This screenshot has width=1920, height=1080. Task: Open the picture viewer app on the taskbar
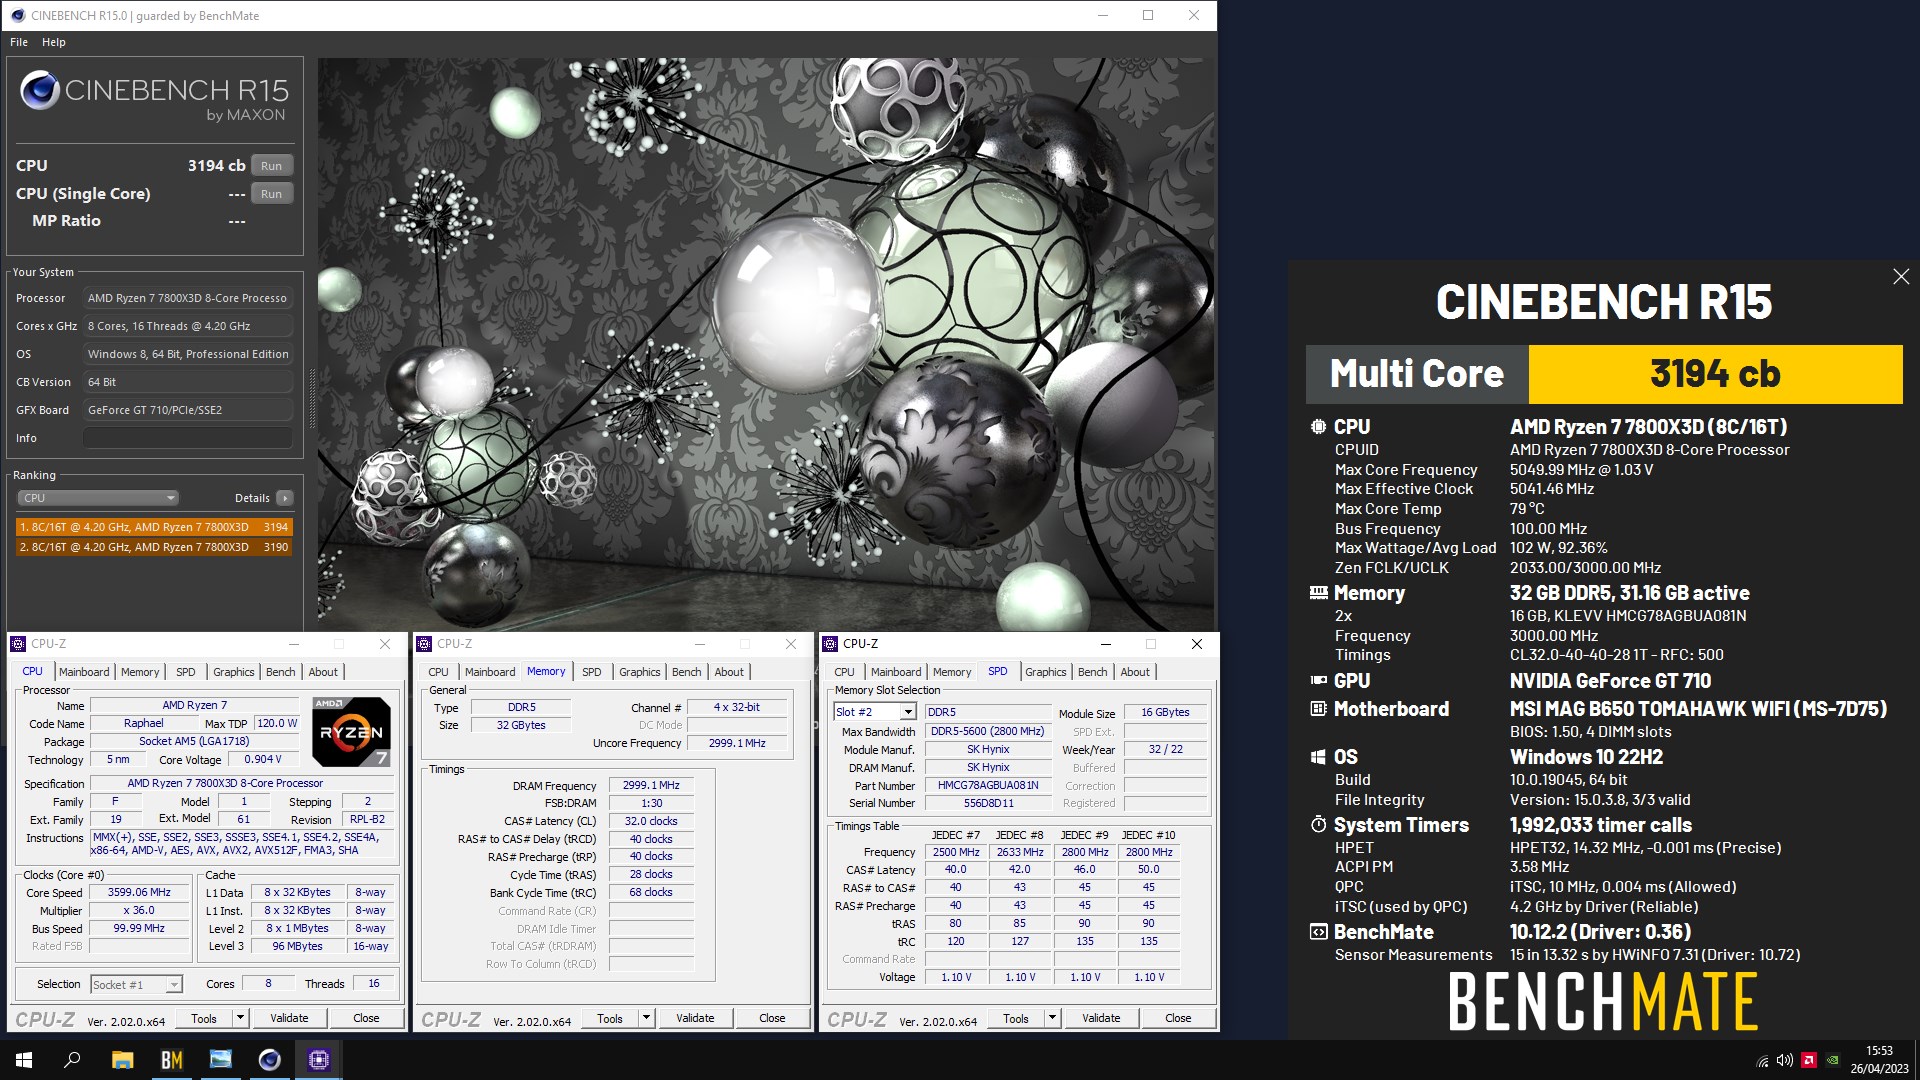[x=220, y=1060]
